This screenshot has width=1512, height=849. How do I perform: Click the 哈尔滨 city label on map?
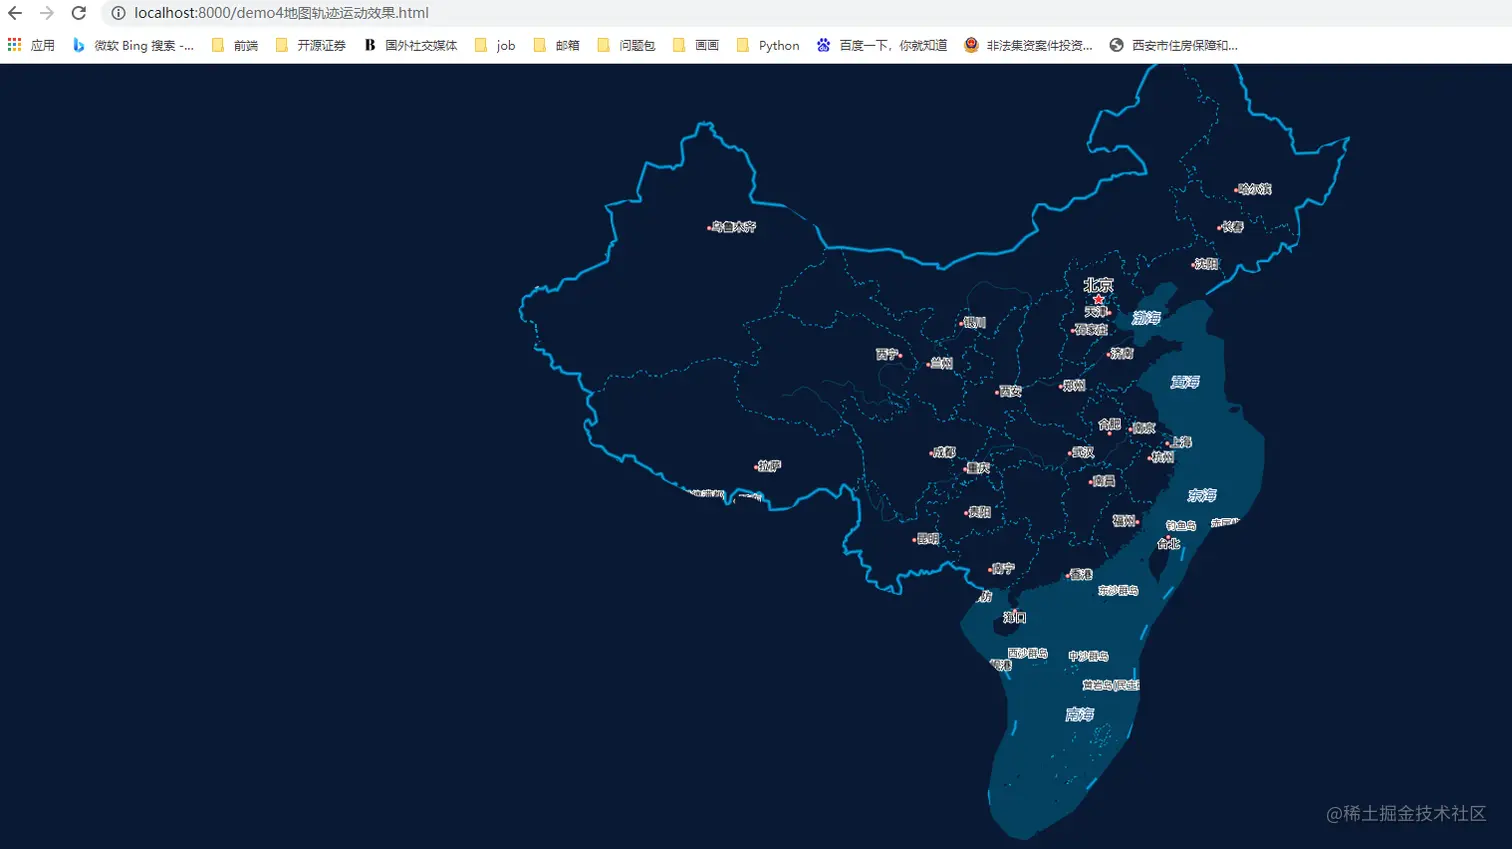(1254, 189)
